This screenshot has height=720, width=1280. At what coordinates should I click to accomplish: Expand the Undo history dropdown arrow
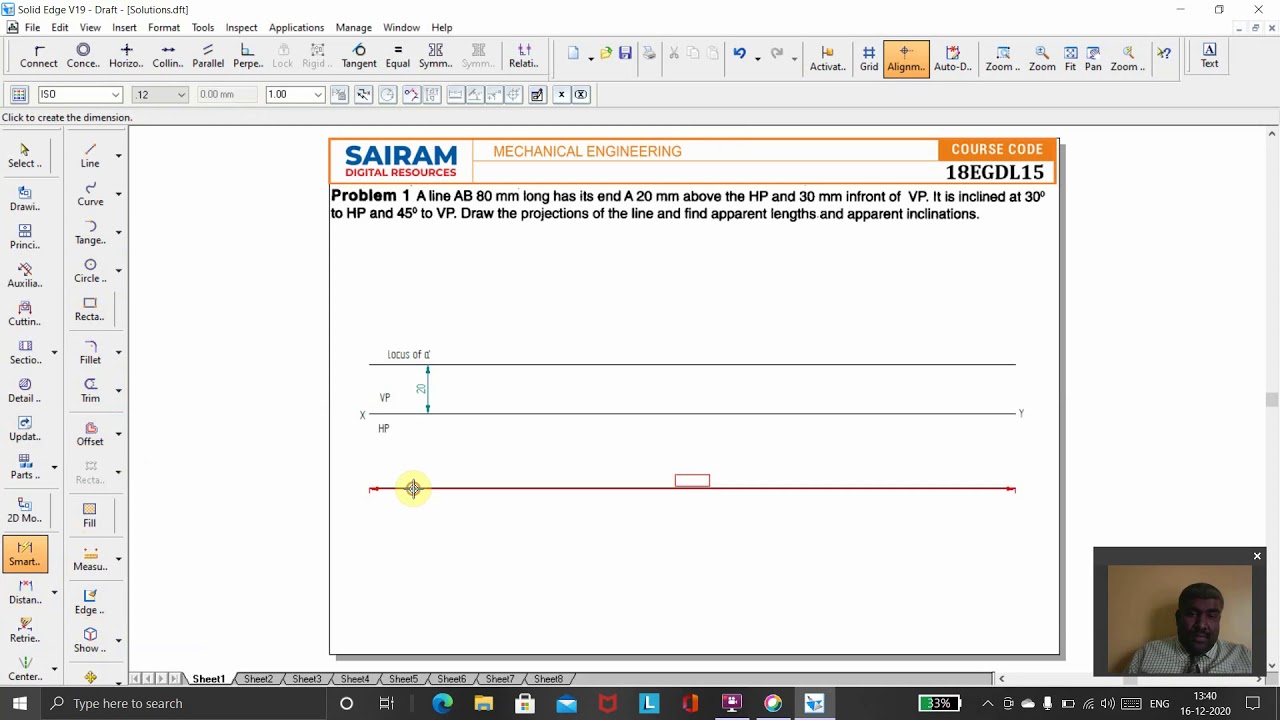[757, 57]
